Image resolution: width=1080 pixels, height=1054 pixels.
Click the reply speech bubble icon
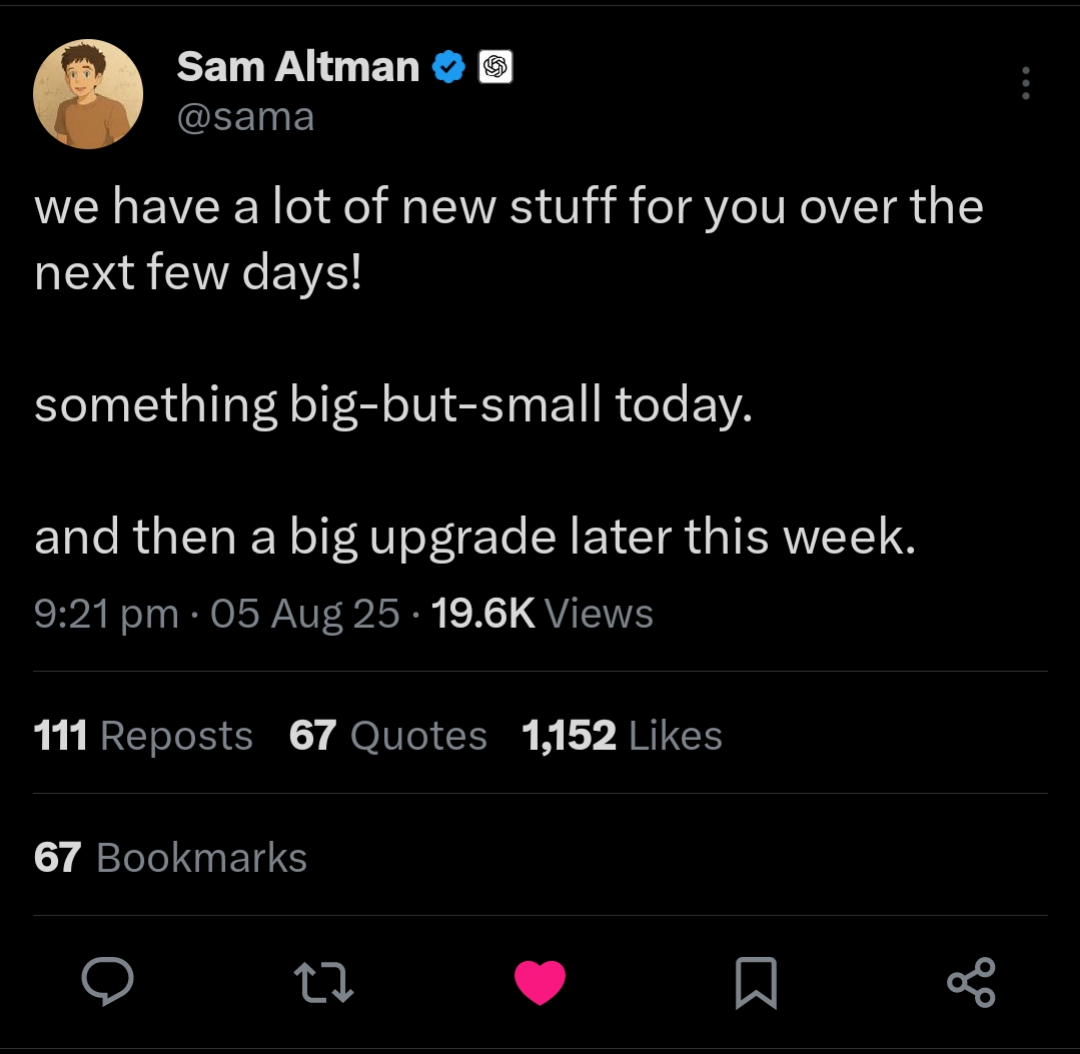click(107, 981)
